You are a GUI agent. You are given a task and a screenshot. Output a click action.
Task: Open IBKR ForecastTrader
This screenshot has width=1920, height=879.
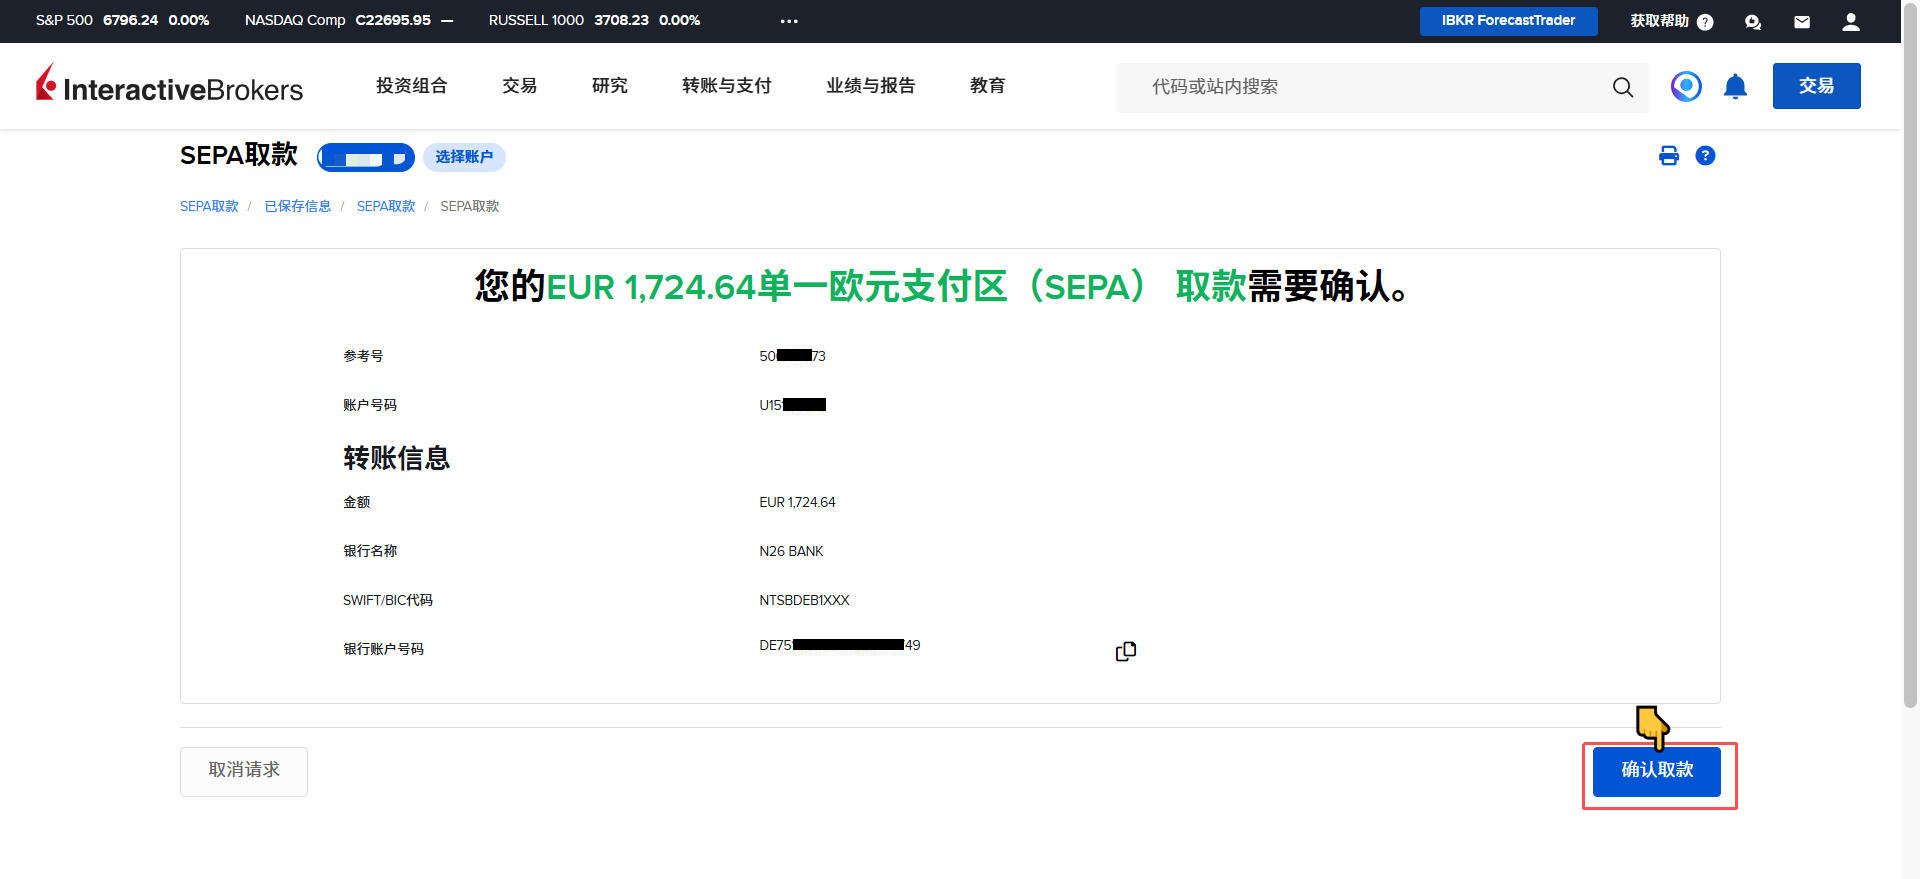point(1508,21)
